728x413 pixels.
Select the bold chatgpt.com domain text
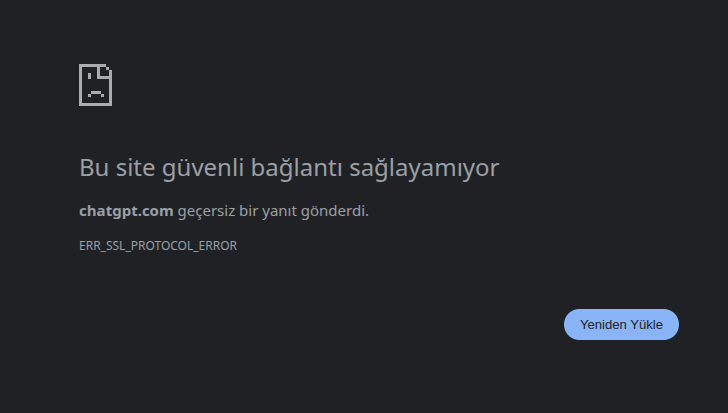click(126, 211)
